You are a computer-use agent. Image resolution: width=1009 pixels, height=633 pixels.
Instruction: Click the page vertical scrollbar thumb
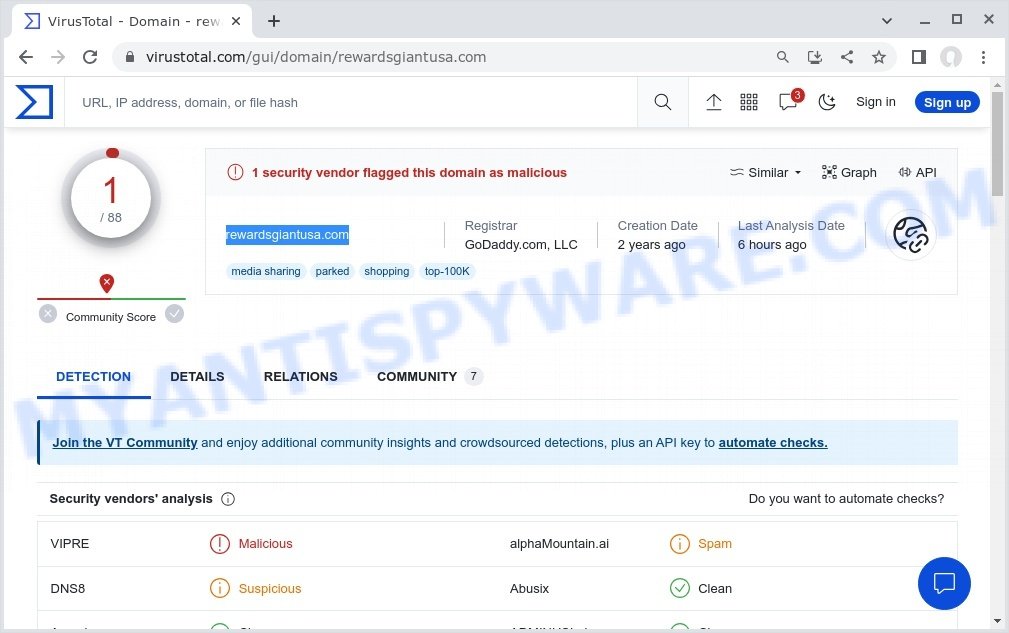[x=997, y=143]
